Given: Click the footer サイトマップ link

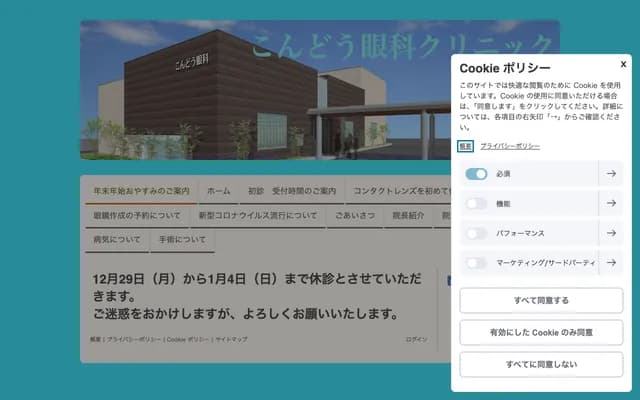Looking at the screenshot, I should (x=231, y=339).
